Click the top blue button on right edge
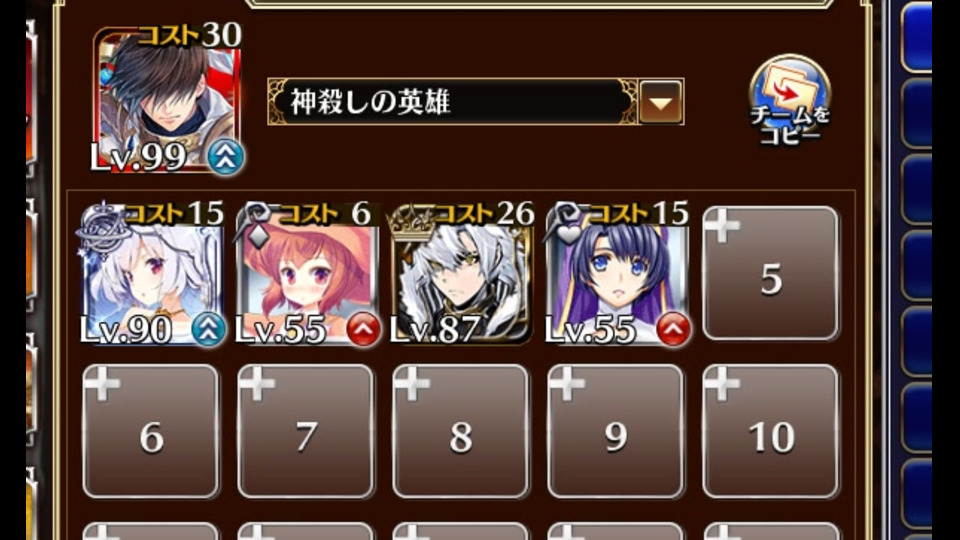 pos(917,37)
